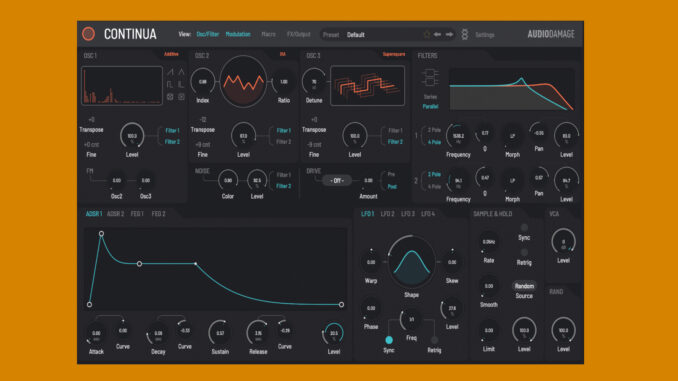Screen dimensions: 678x381
Task: Set Drive to Post position
Action: point(392,186)
